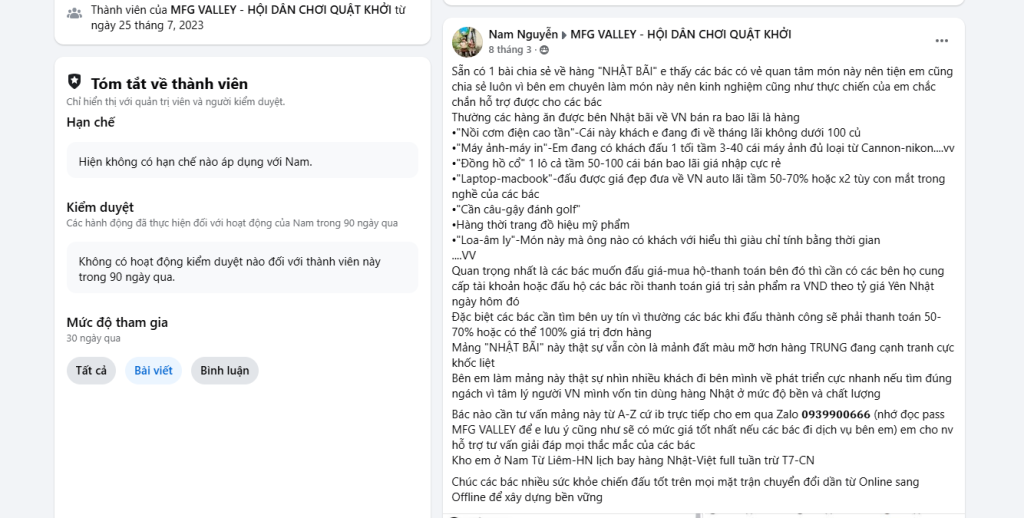Open the Nam Nguyễn profile link
This screenshot has height=518, width=1024.
(x=522, y=34)
